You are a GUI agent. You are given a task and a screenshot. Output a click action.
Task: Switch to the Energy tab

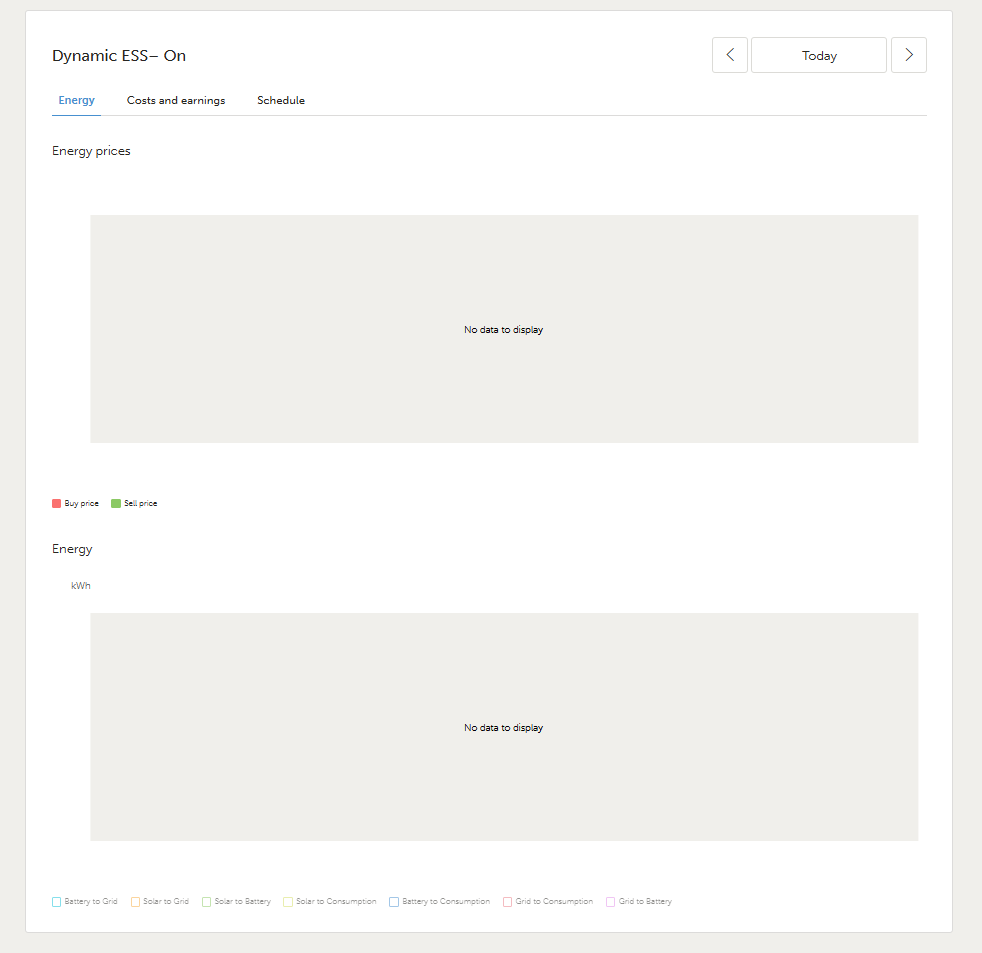[x=77, y=101]
